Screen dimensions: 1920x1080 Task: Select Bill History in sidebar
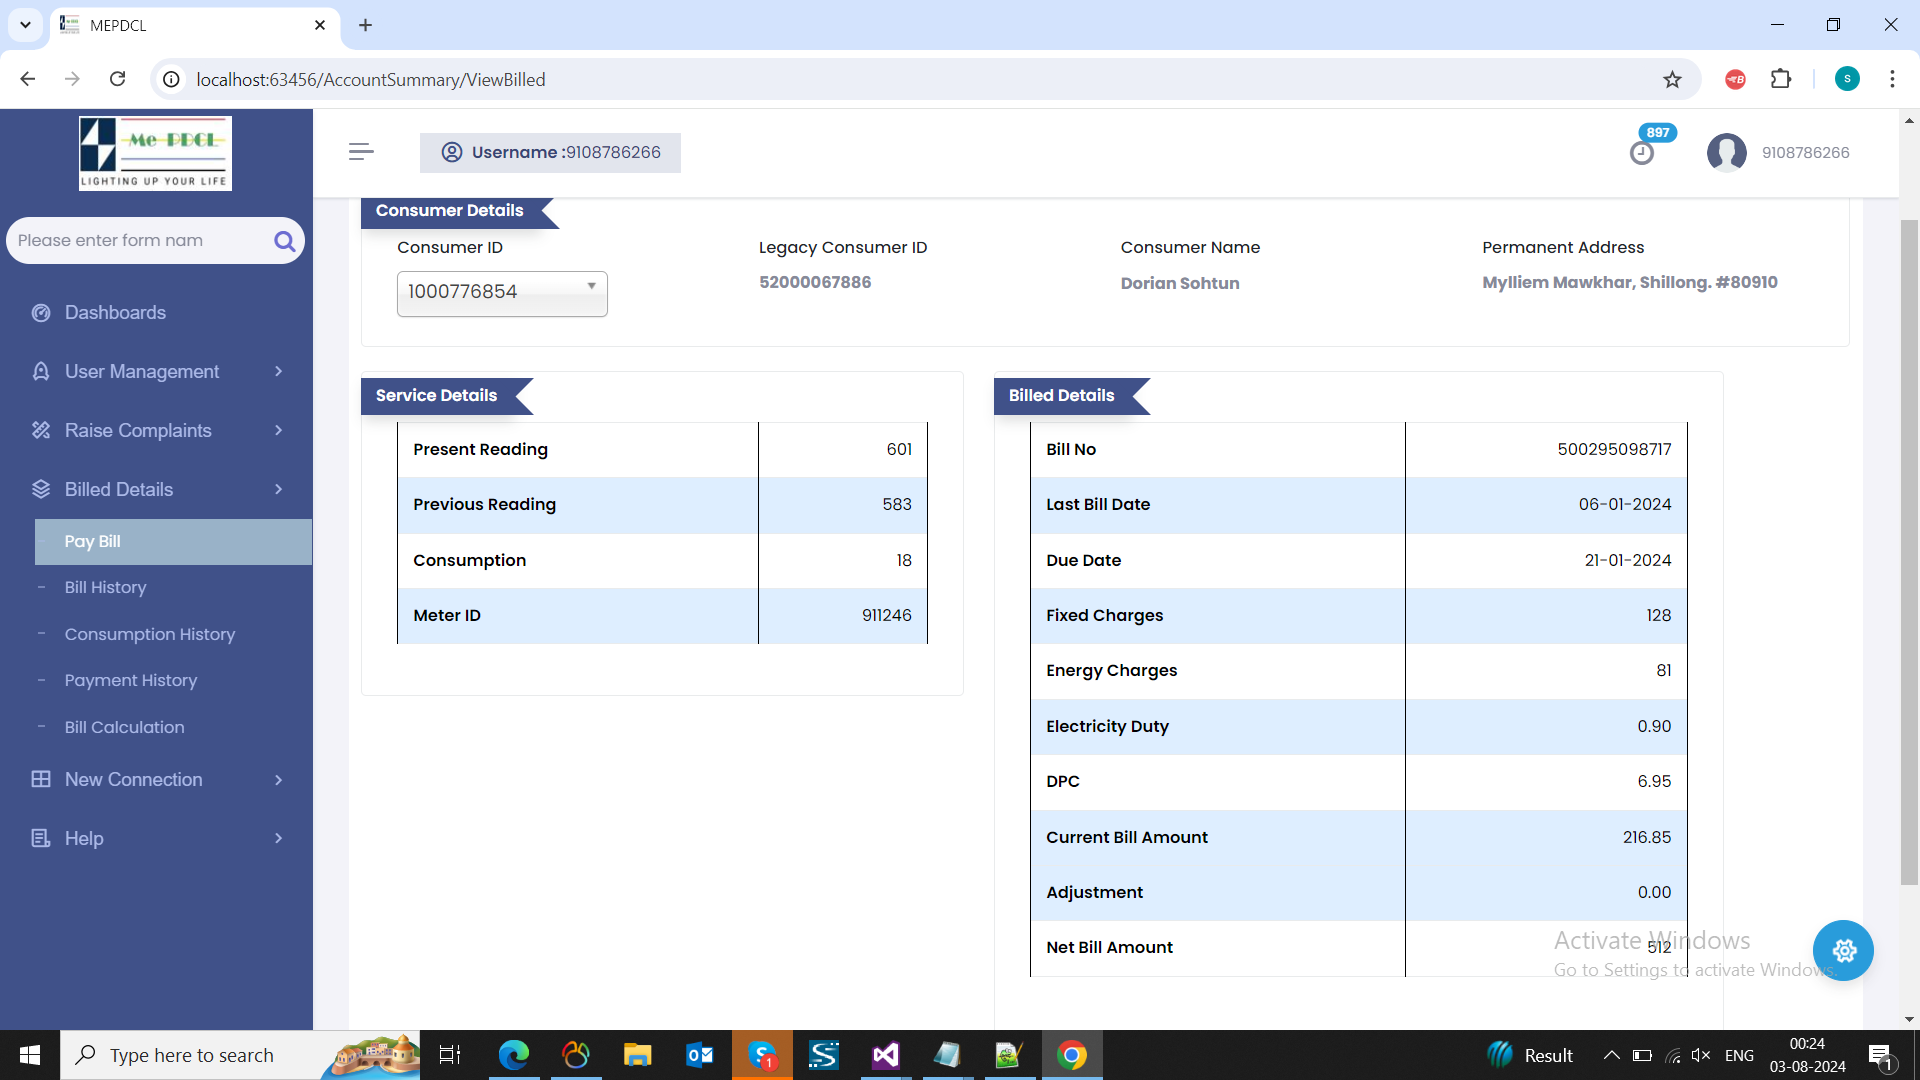(105, 588)
